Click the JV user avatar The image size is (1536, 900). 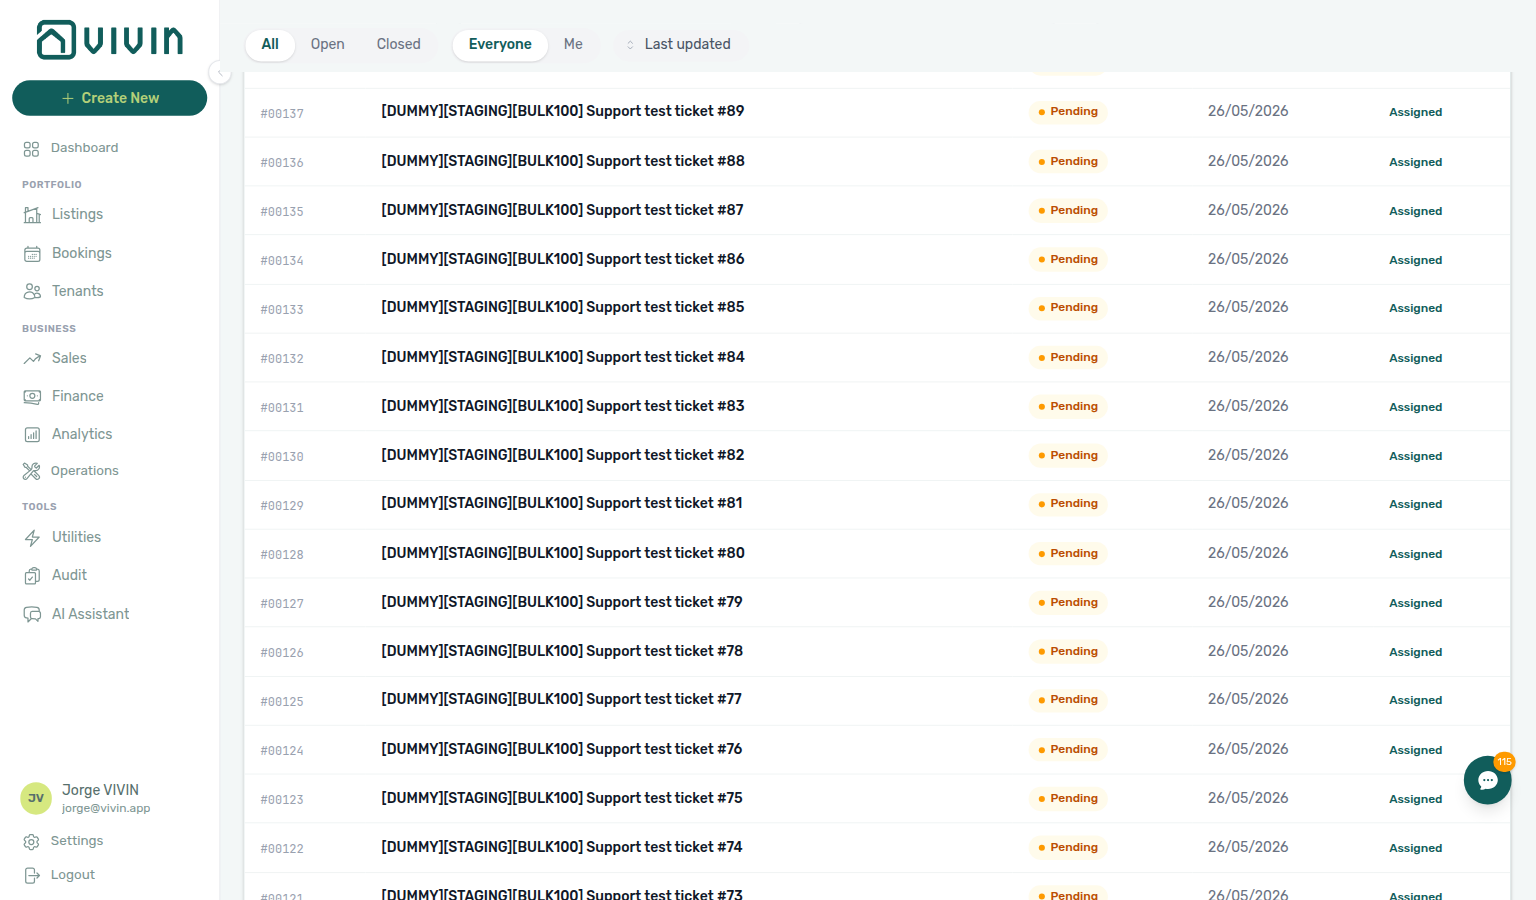tap(36, 798)
